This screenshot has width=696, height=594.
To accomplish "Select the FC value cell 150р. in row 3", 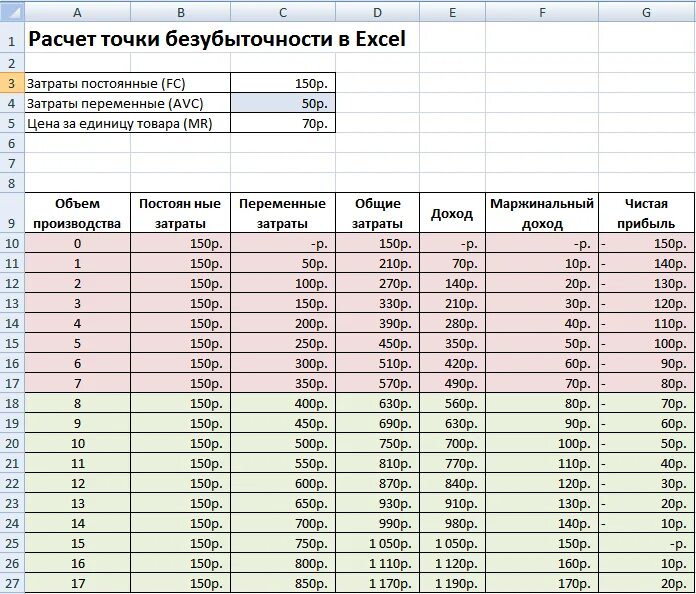I will tap(283, 83).
